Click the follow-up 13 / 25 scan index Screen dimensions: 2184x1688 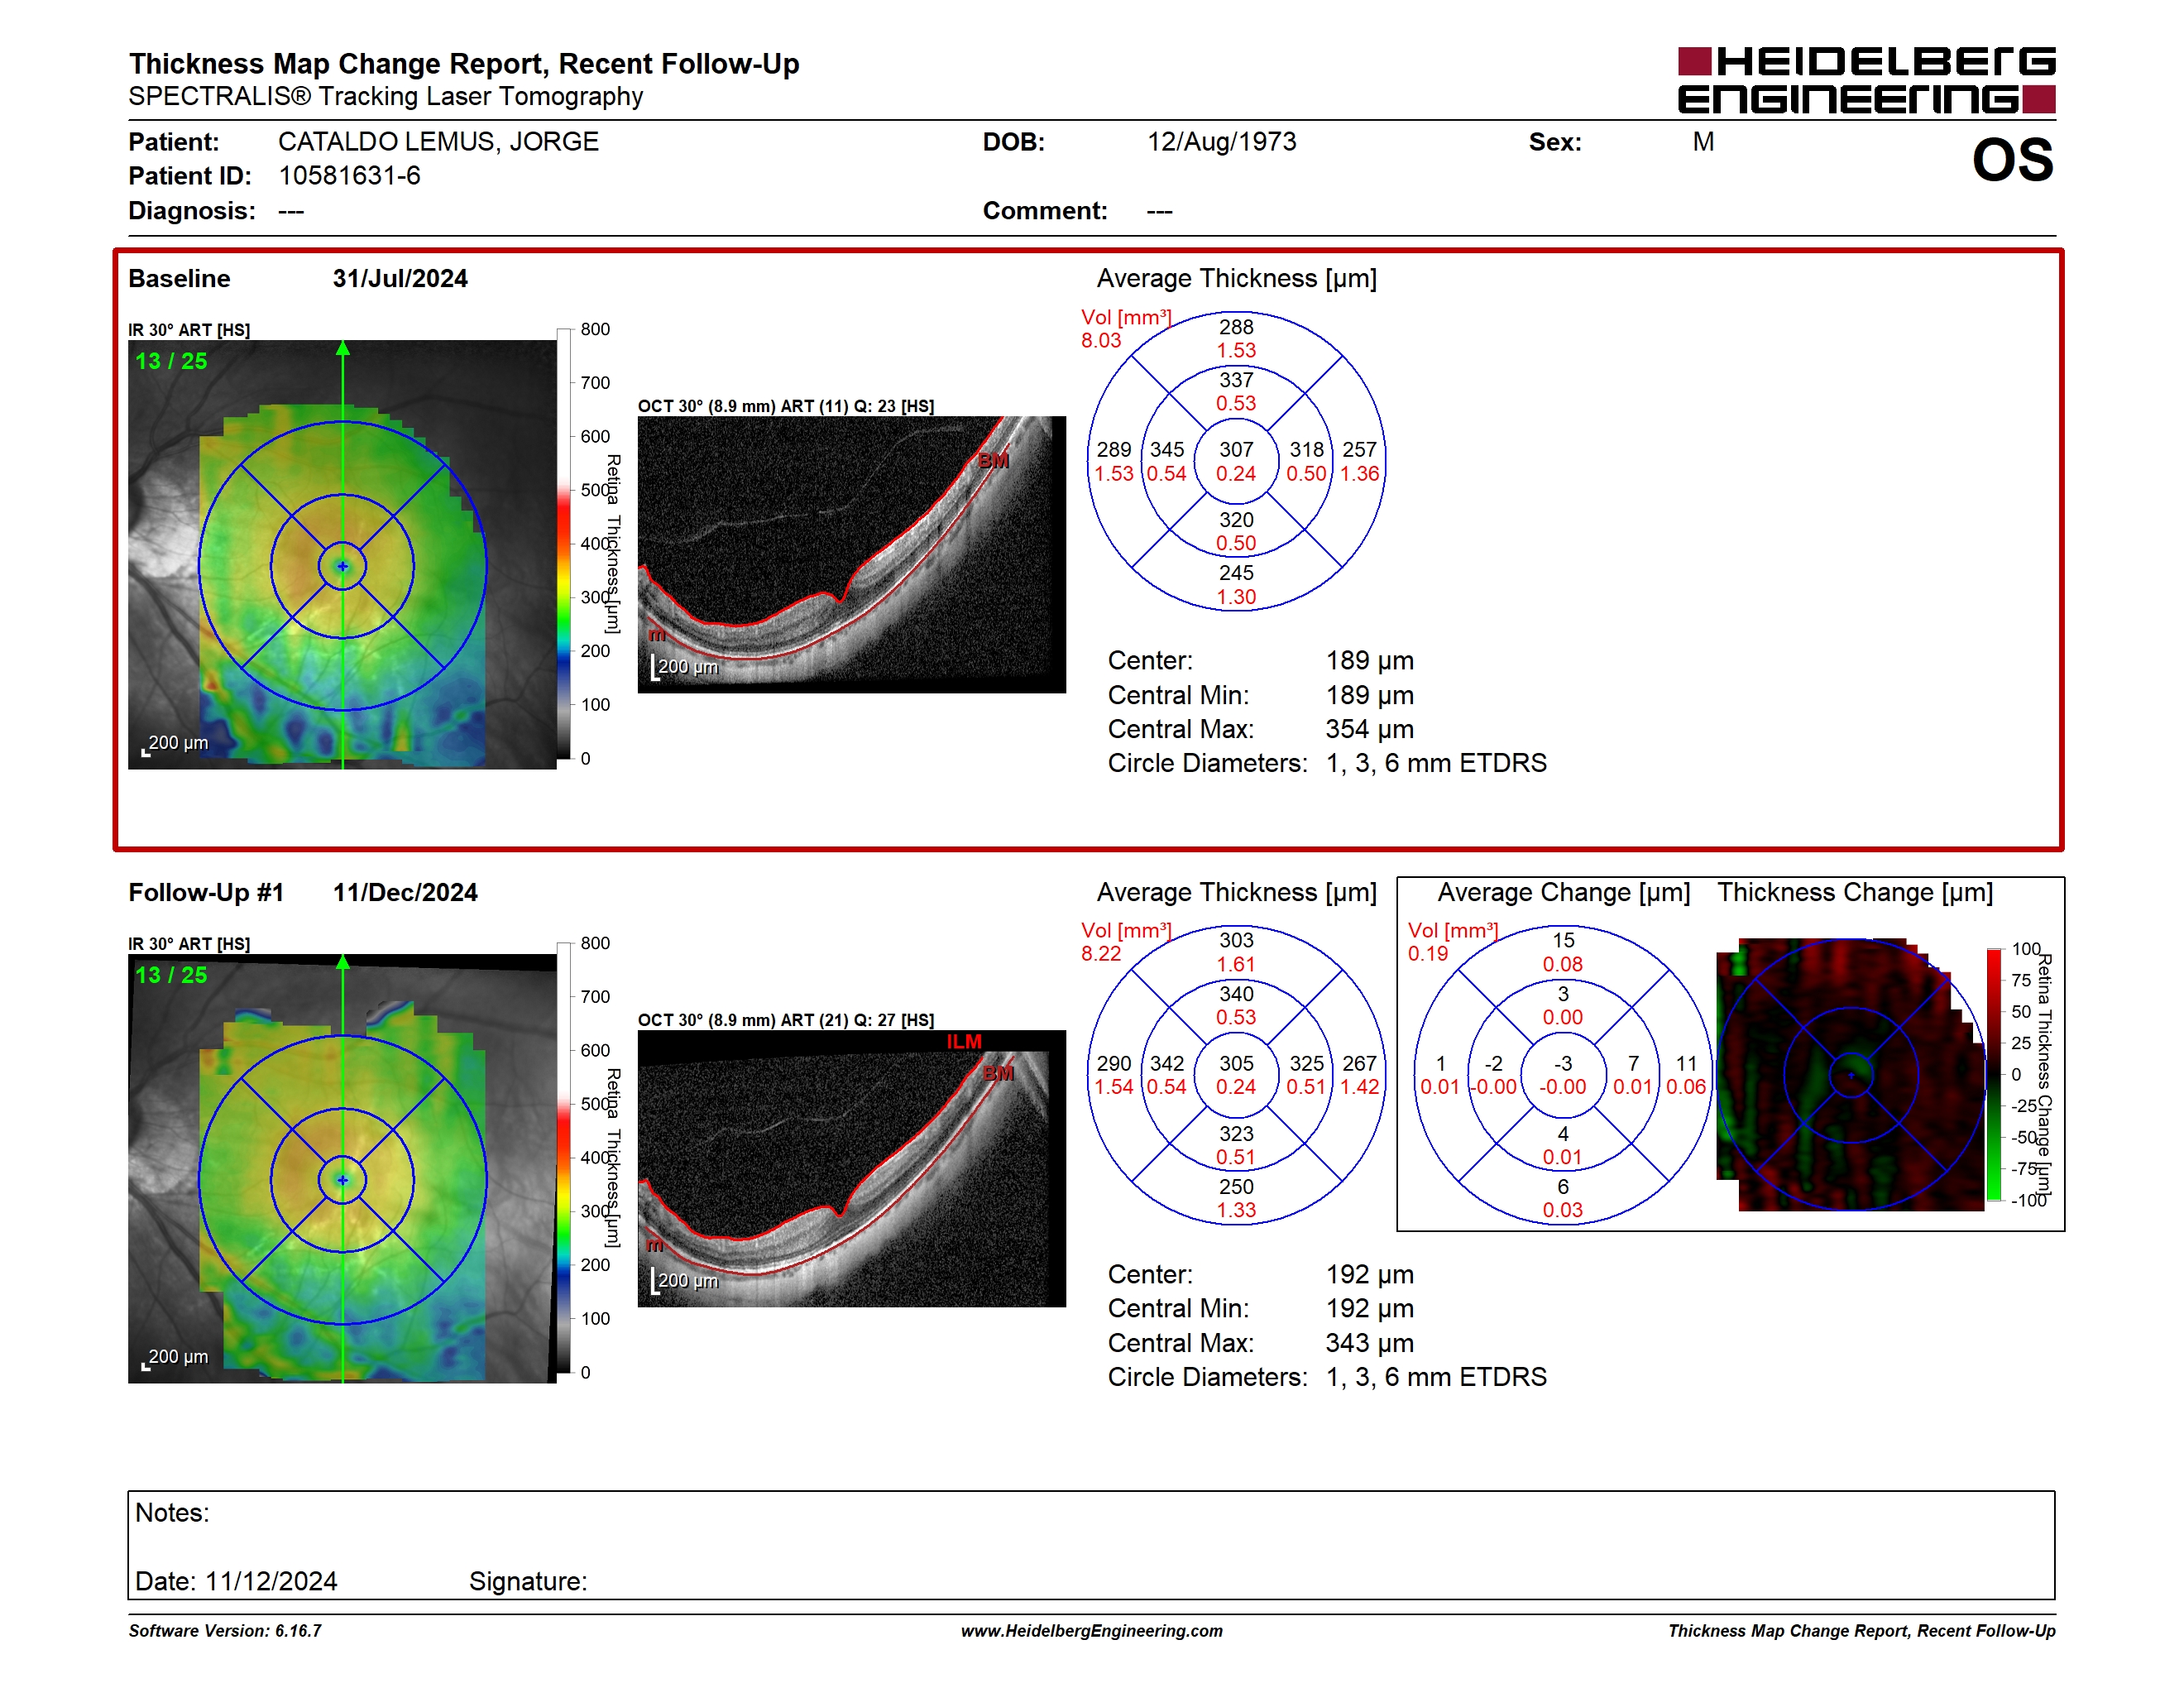171,975
